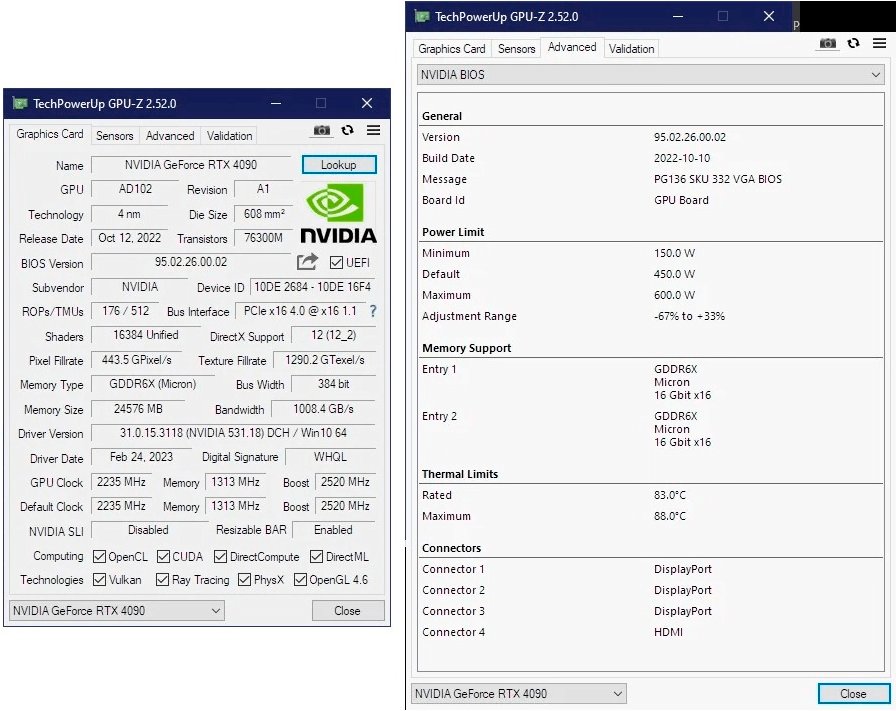Toggle the OpenCL checkbox
This screenshot has height=711, width=896.
pos(99,557)
